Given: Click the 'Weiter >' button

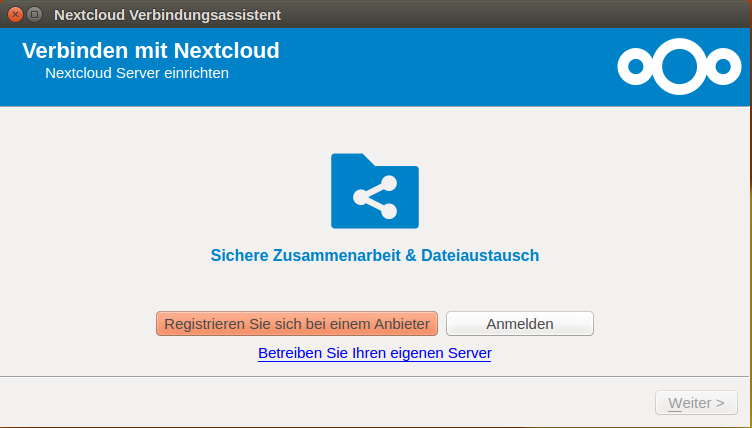Looking at the screenshot, I should pos(696,403).
